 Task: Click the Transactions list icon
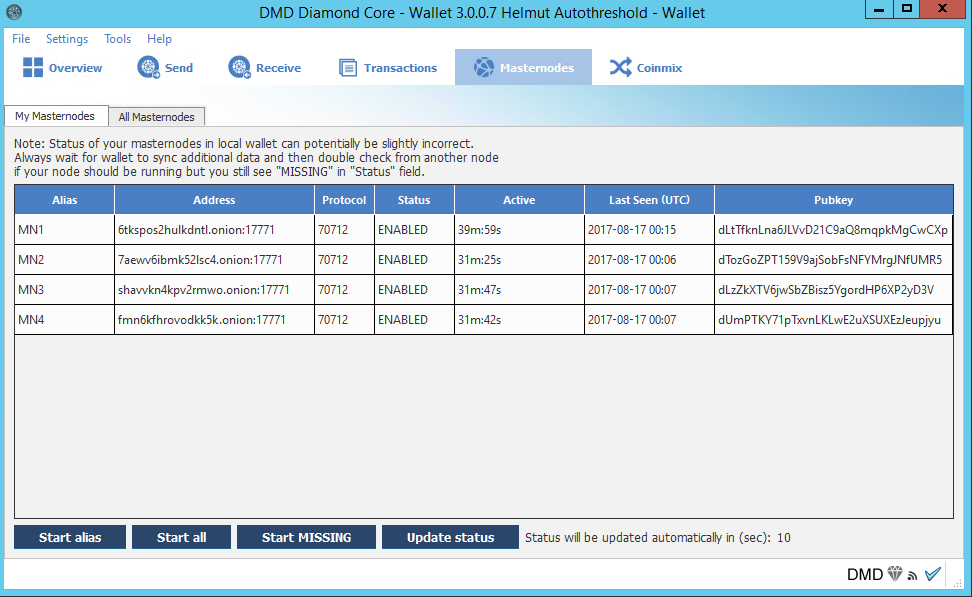pos(348,68)
